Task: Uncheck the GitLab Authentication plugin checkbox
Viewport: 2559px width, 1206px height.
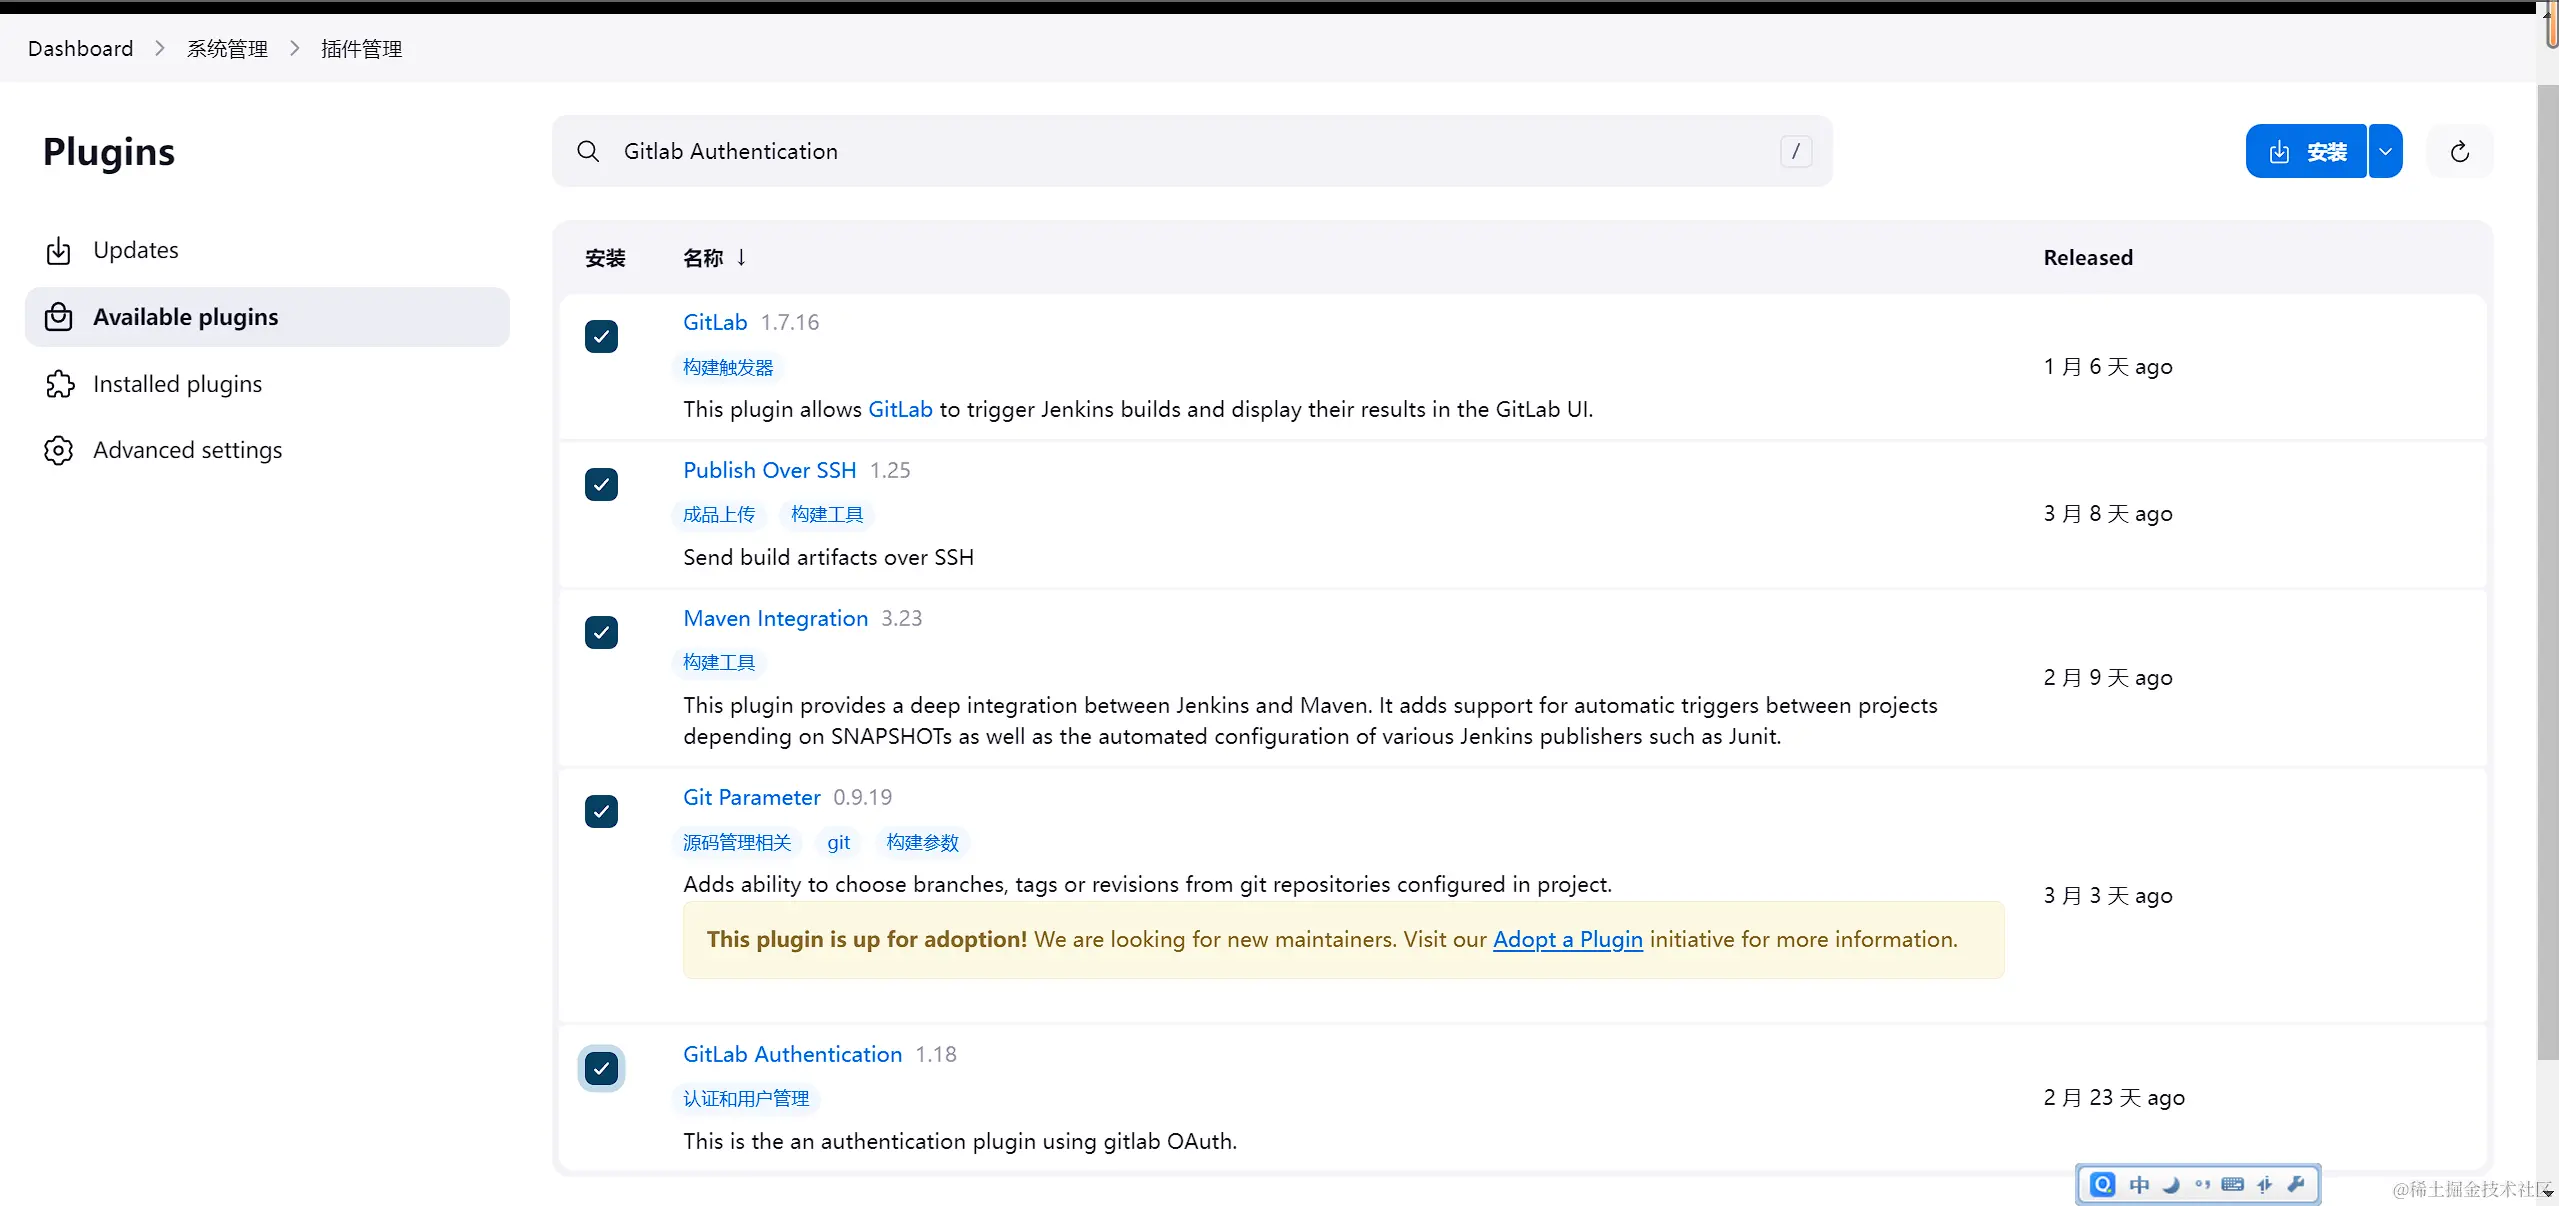Action: [601, 1069]
